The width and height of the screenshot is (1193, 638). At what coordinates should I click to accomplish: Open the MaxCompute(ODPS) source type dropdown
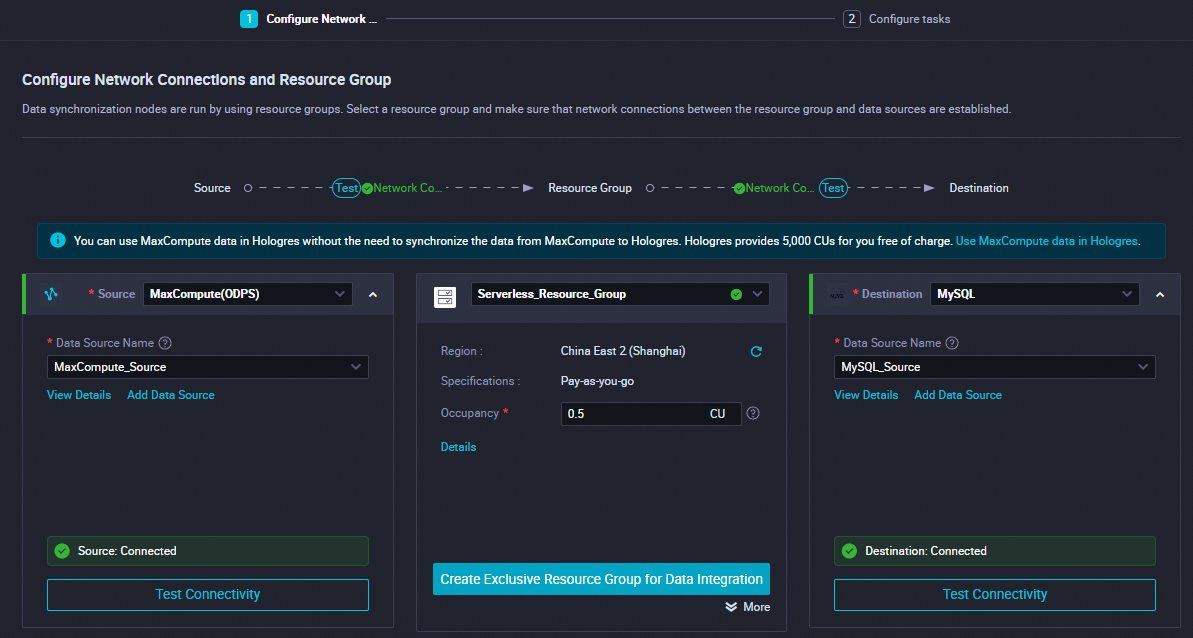pos(247,294)
